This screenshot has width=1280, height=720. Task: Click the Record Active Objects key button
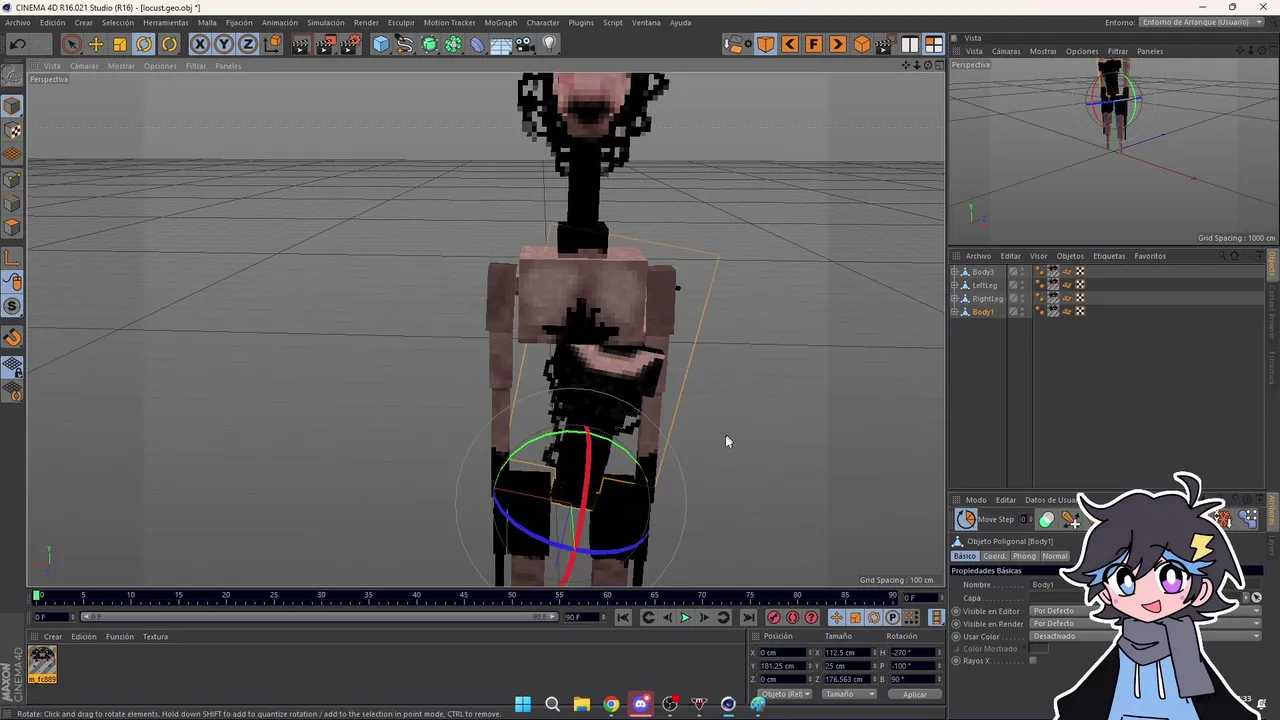tap(773, 617)
